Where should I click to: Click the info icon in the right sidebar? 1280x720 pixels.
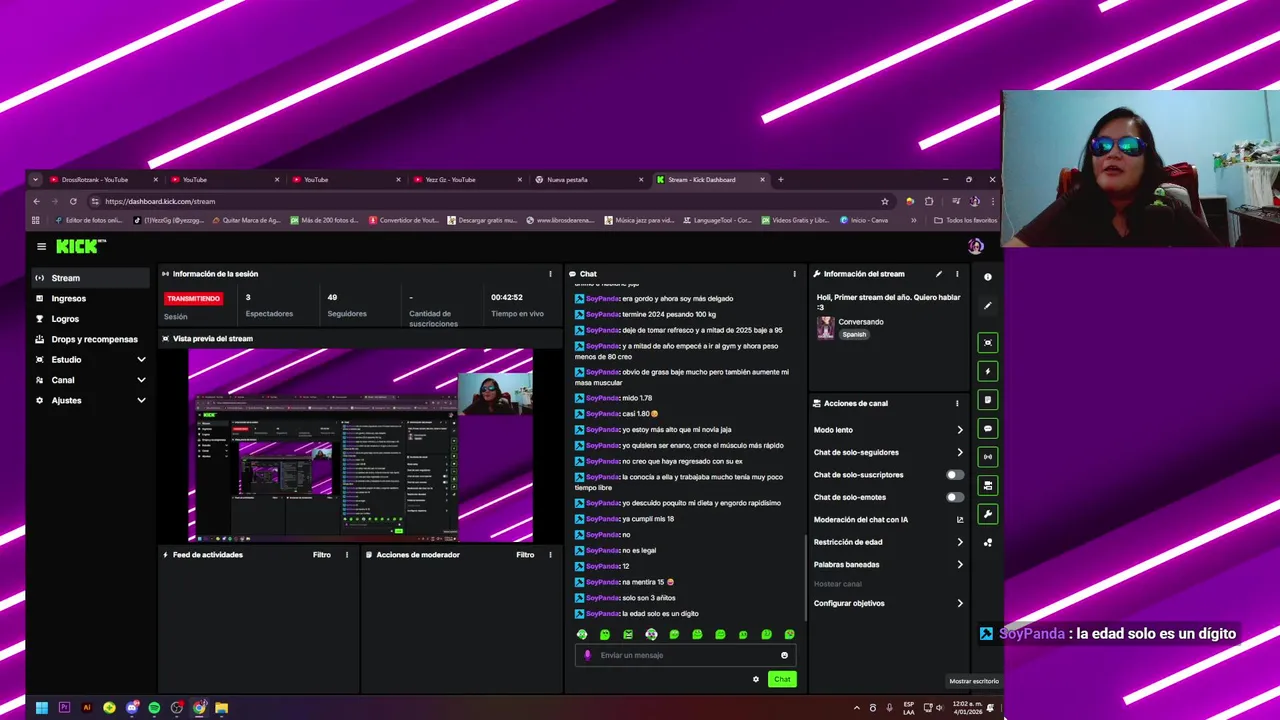pyautogui.click(x=988, y=277)
